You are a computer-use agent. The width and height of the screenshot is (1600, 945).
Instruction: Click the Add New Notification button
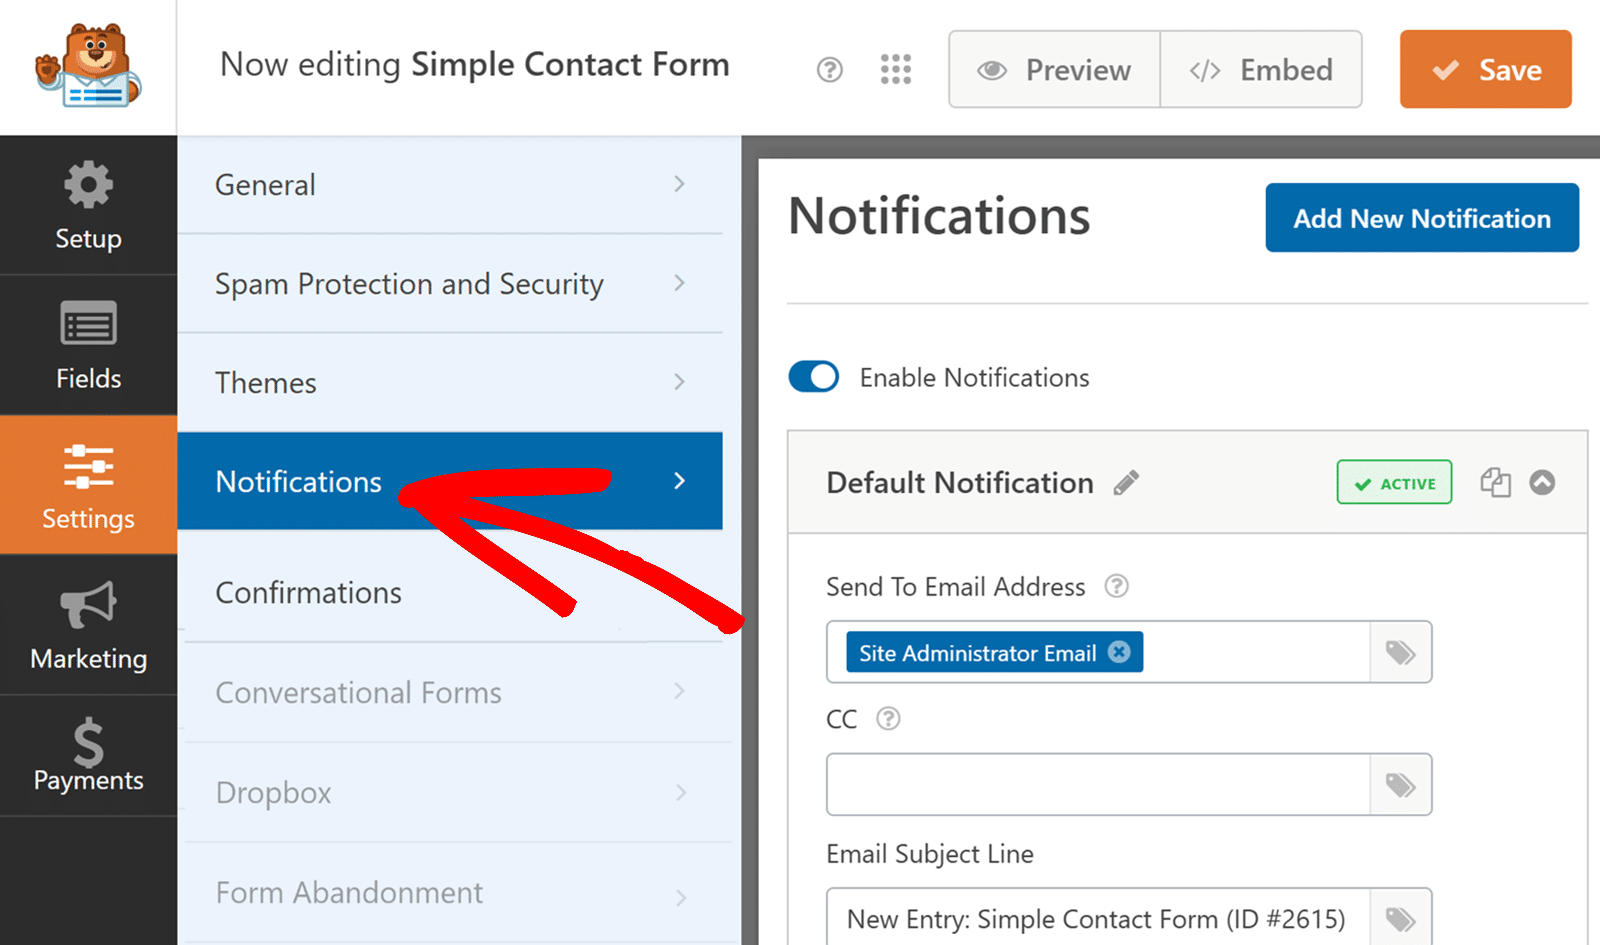point(1421,218)
